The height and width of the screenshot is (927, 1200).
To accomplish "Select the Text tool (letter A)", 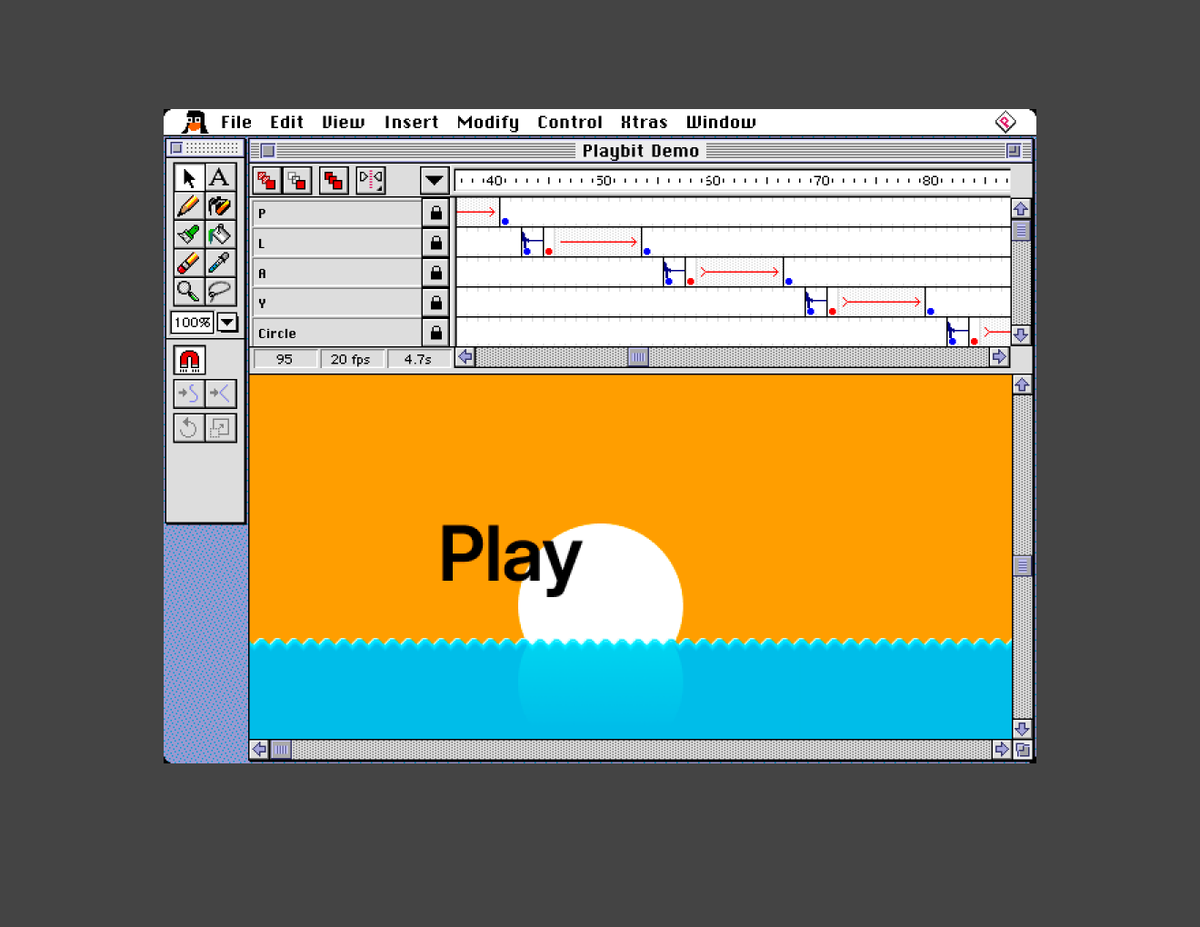I will coord(220,178).
